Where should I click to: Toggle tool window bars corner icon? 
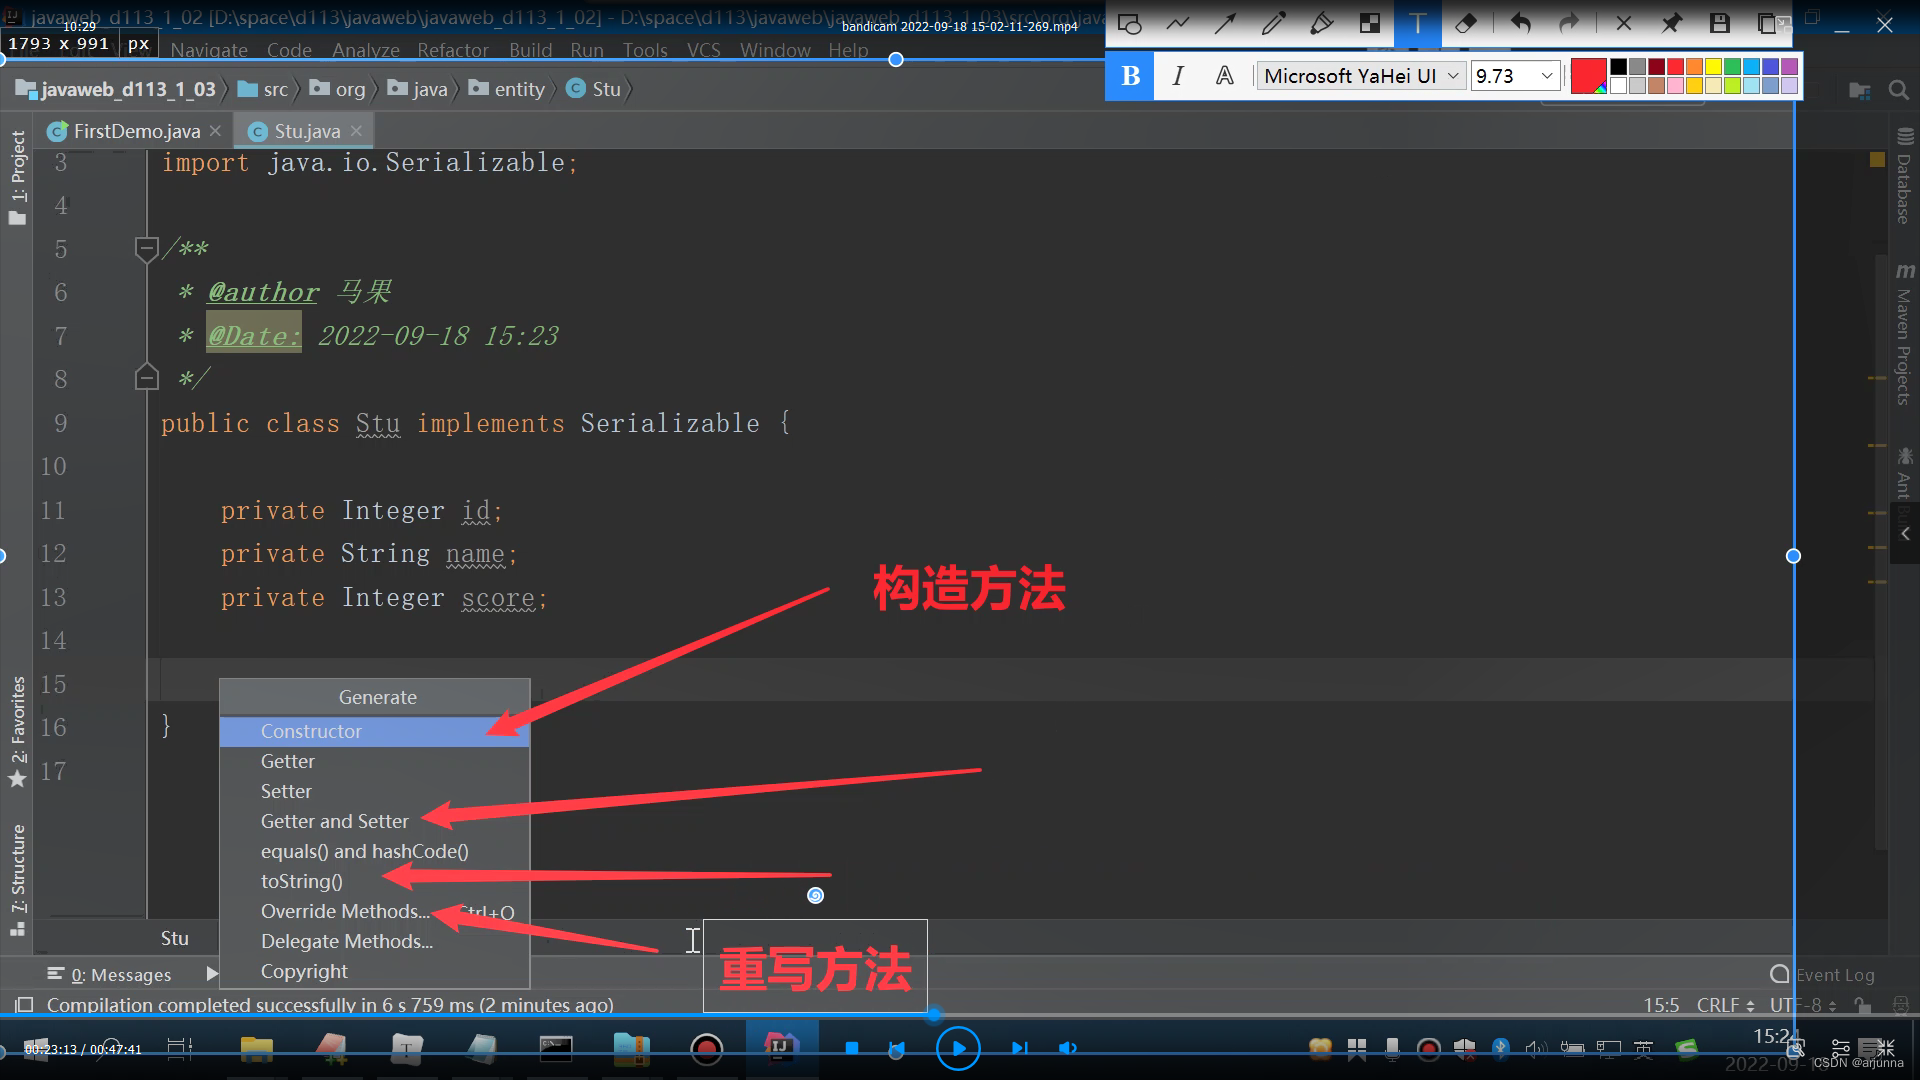(x=24, y=1004)
